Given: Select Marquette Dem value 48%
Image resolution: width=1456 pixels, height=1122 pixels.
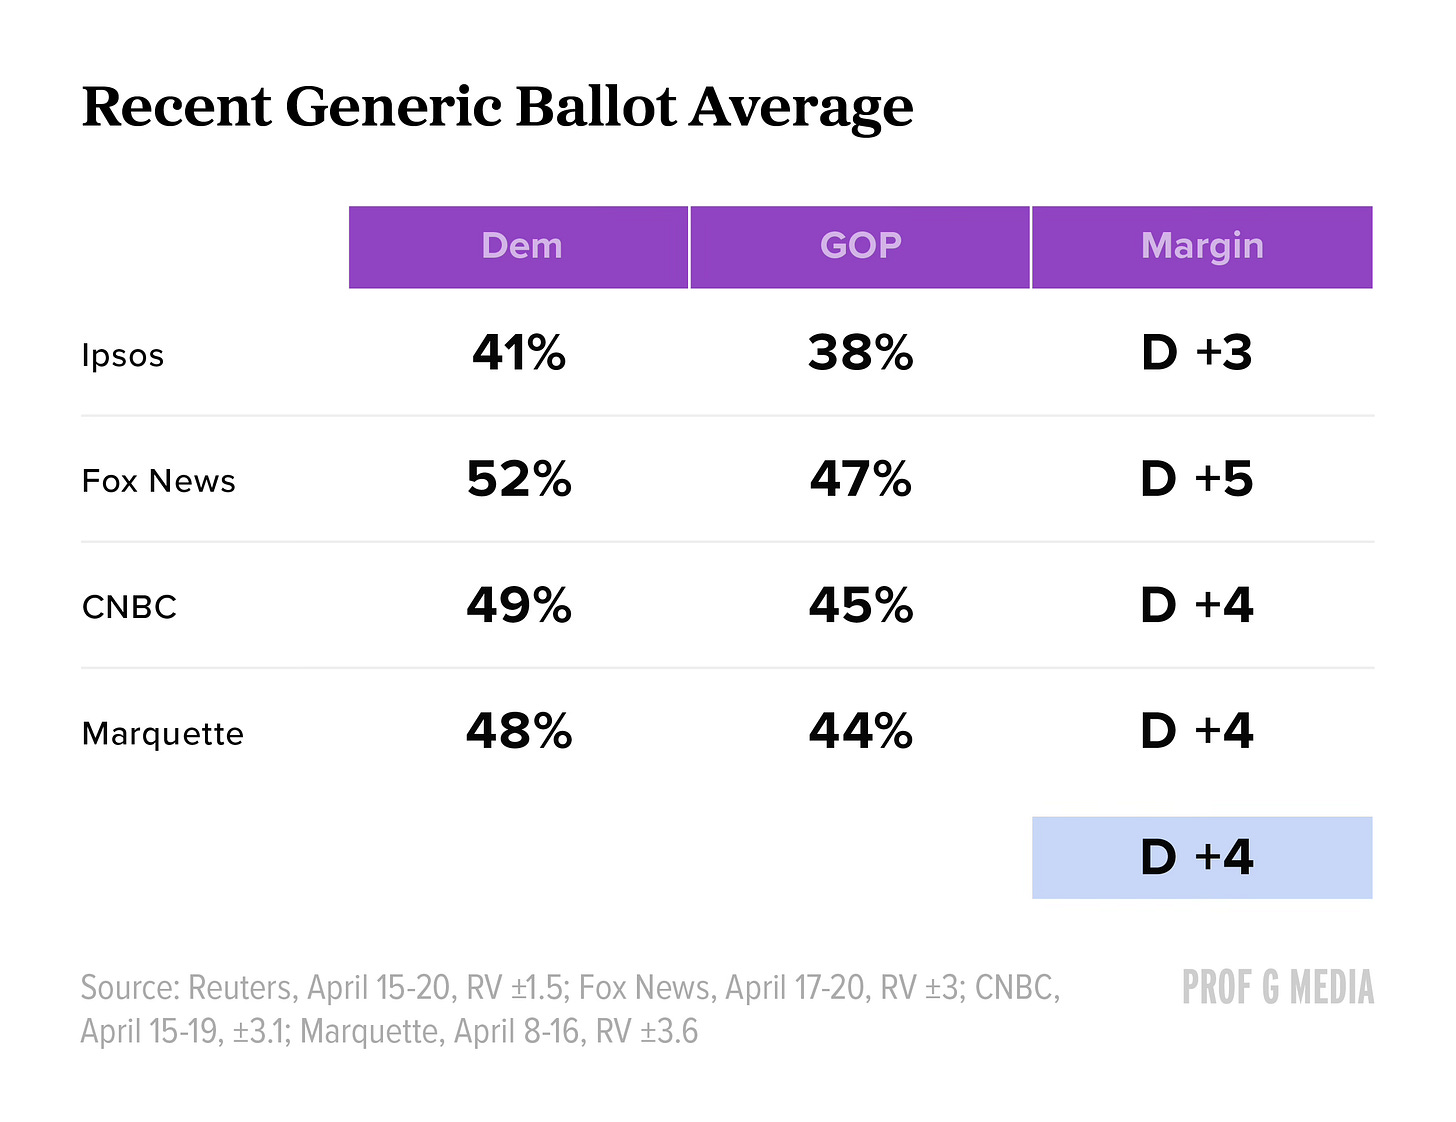Looking at the screenshot, I should [x=519, y=731].
